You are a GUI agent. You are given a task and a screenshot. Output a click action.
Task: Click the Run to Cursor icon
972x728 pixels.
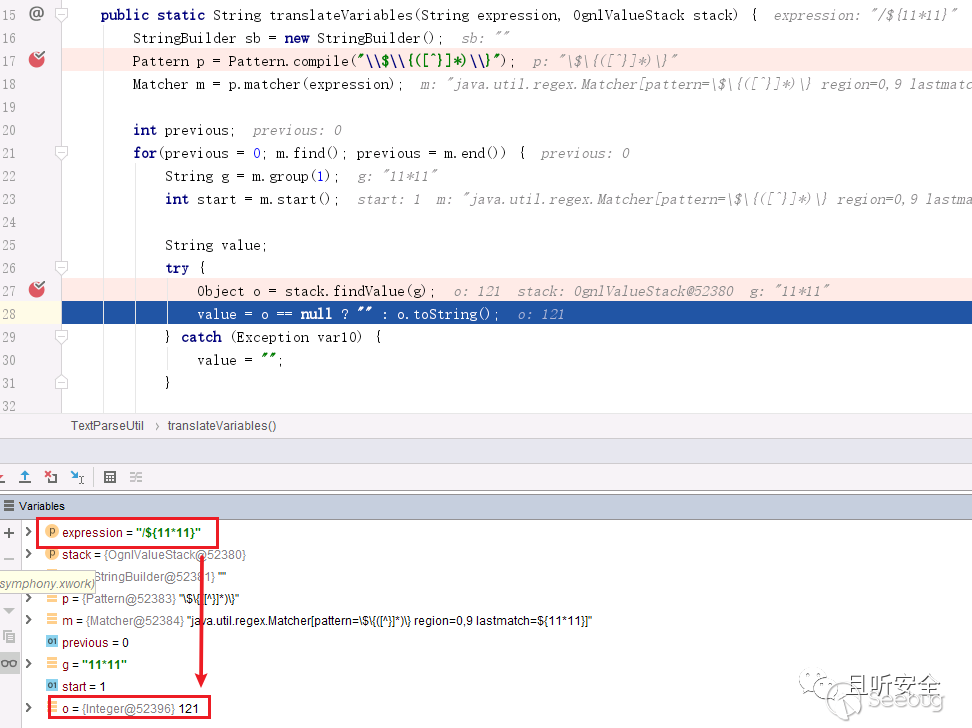tap(77, 477)
